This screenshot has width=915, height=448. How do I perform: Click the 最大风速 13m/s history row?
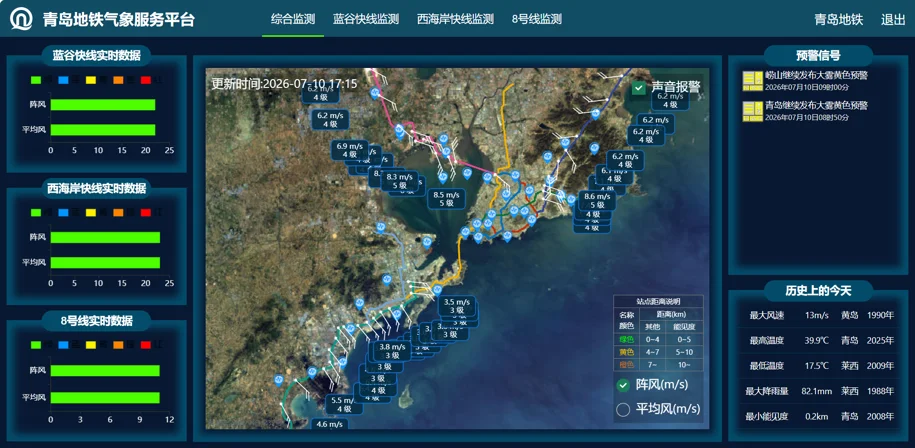(818, 316)
